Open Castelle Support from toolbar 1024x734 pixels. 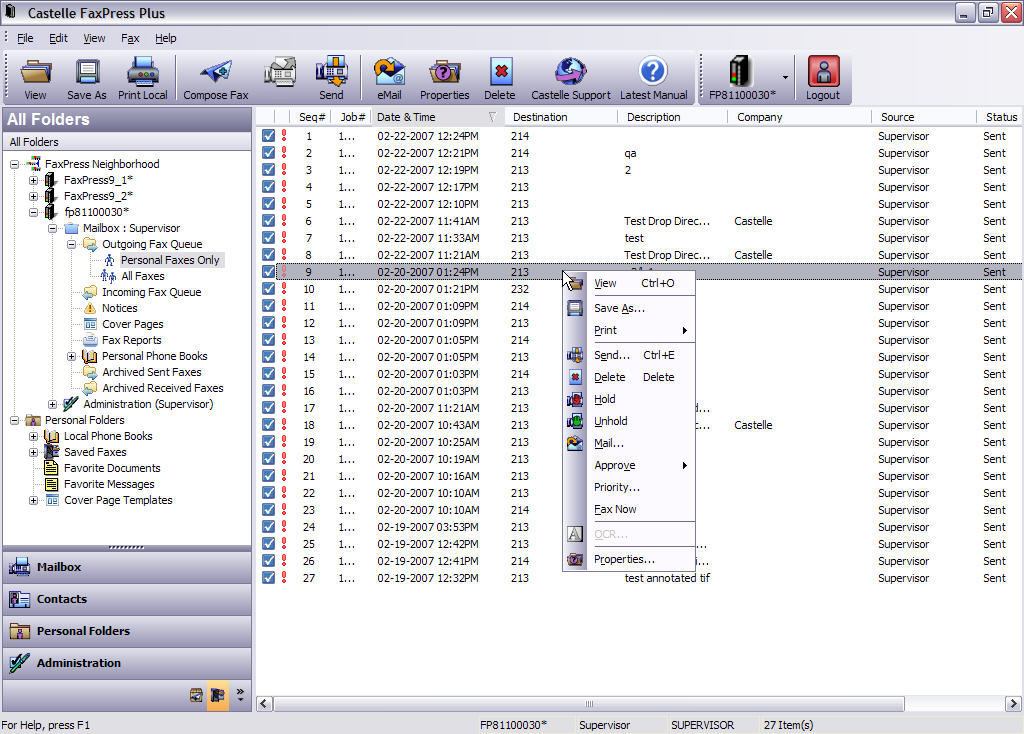tap(570, 74)
